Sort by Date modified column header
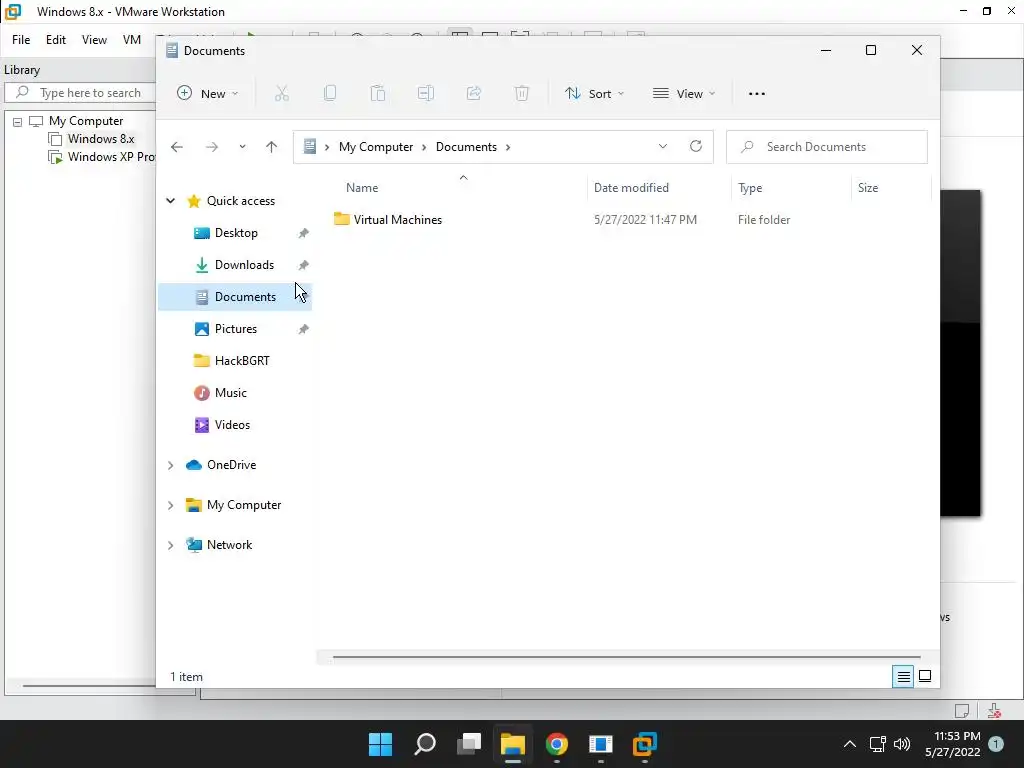 (631, 187)
